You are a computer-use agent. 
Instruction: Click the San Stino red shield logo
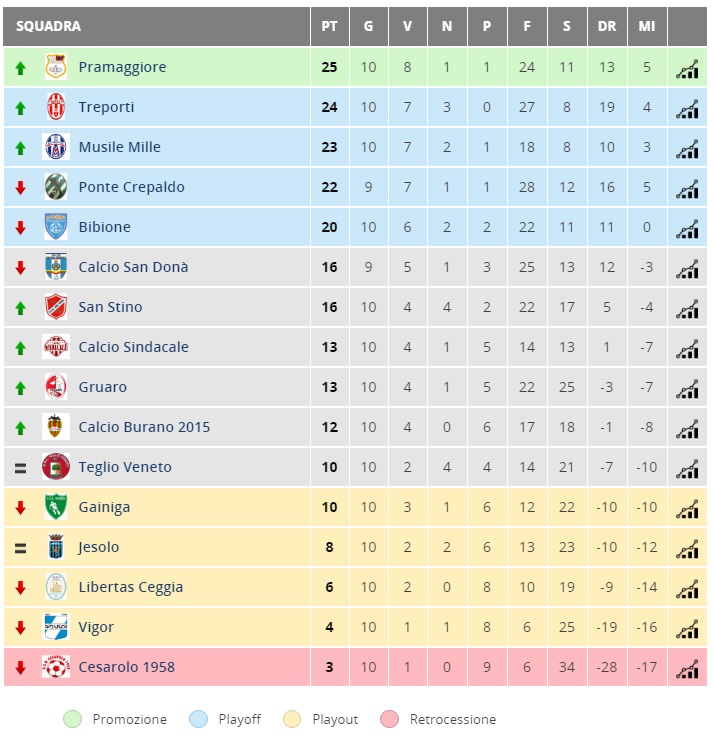tap(56, 307)
